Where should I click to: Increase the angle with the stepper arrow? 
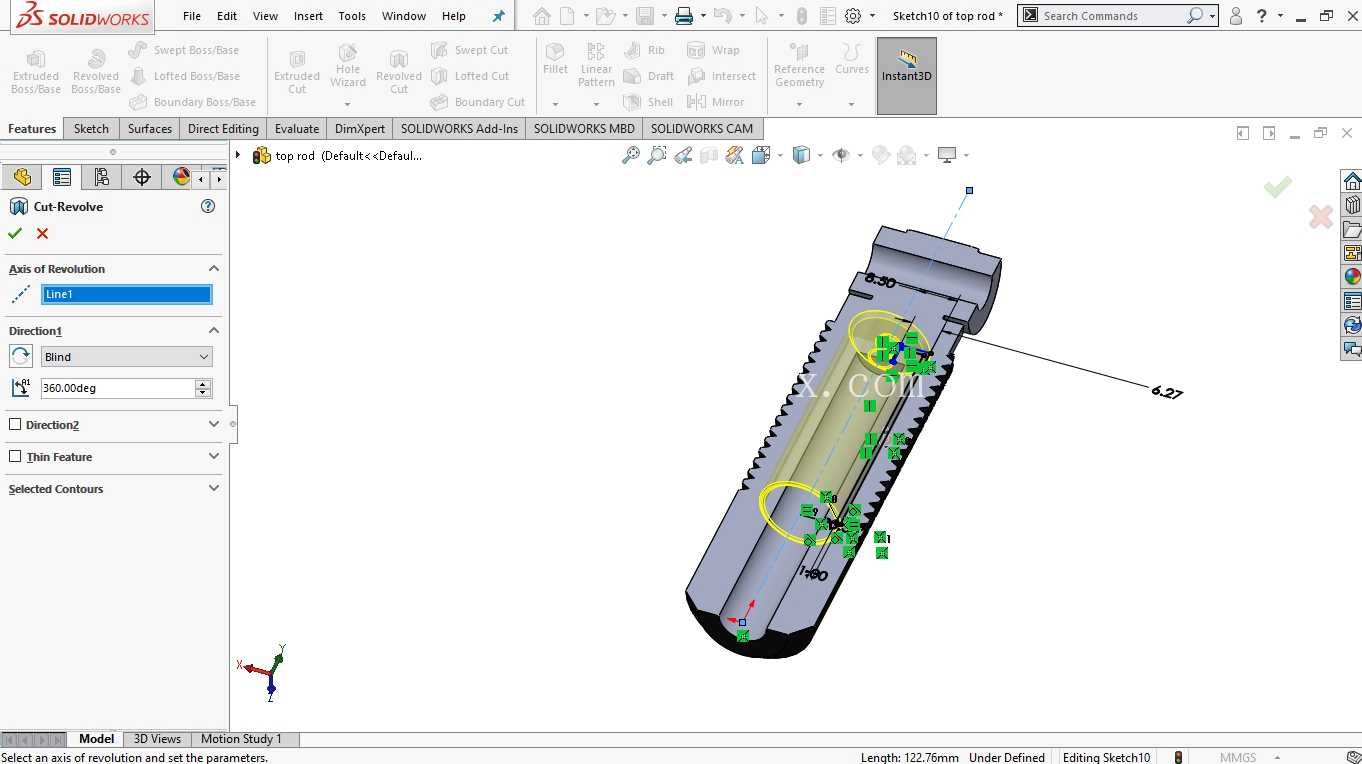pyautogui.click(x=203, y=383)
